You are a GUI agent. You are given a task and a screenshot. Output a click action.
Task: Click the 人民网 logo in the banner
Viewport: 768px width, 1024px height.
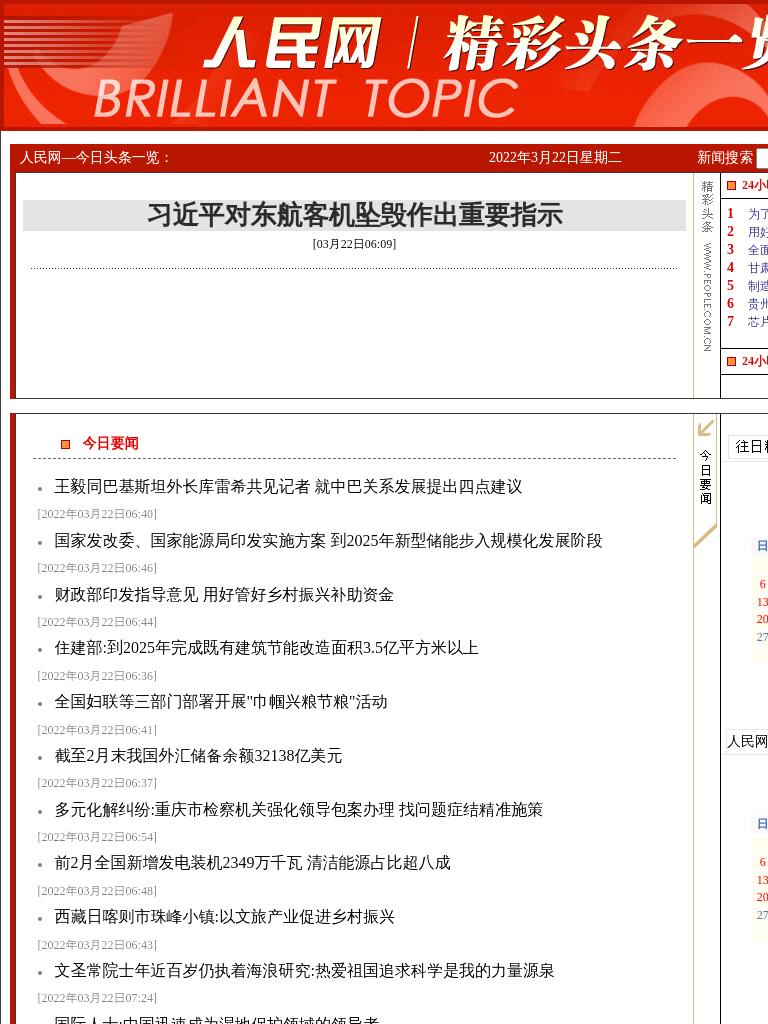tap(292, 43)
